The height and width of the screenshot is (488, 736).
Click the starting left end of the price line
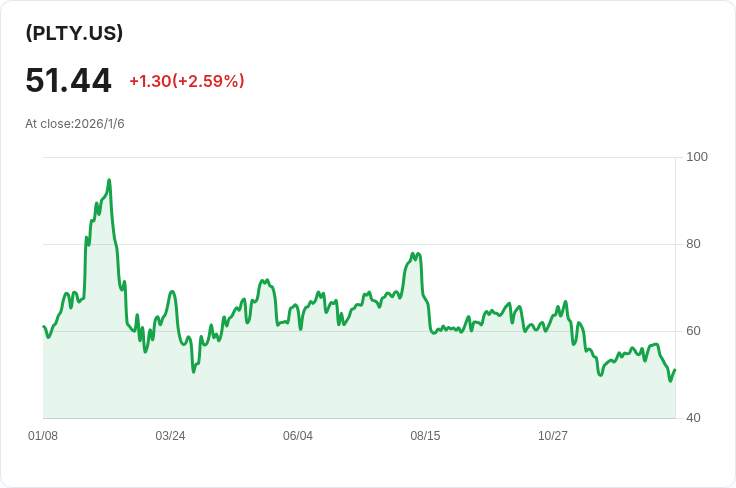44,327
